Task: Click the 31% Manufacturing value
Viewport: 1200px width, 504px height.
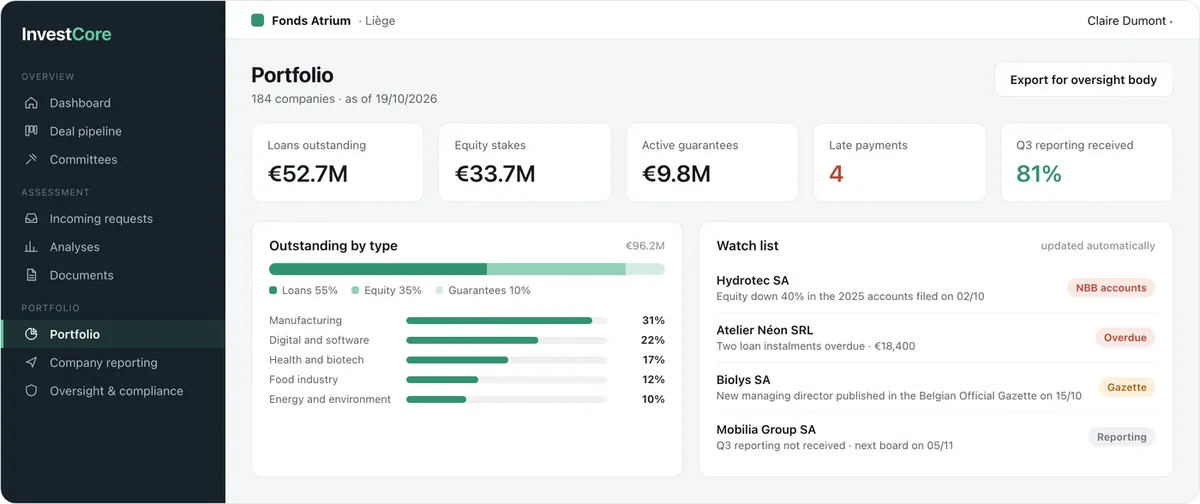Action: tap(653, 321)
